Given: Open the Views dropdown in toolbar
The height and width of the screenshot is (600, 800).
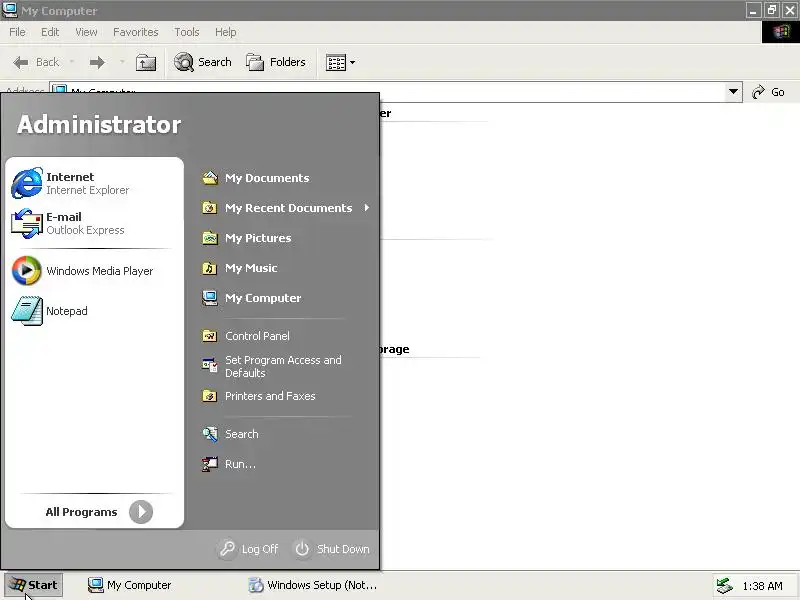Looking at the screenshot, I should [340, 63].
